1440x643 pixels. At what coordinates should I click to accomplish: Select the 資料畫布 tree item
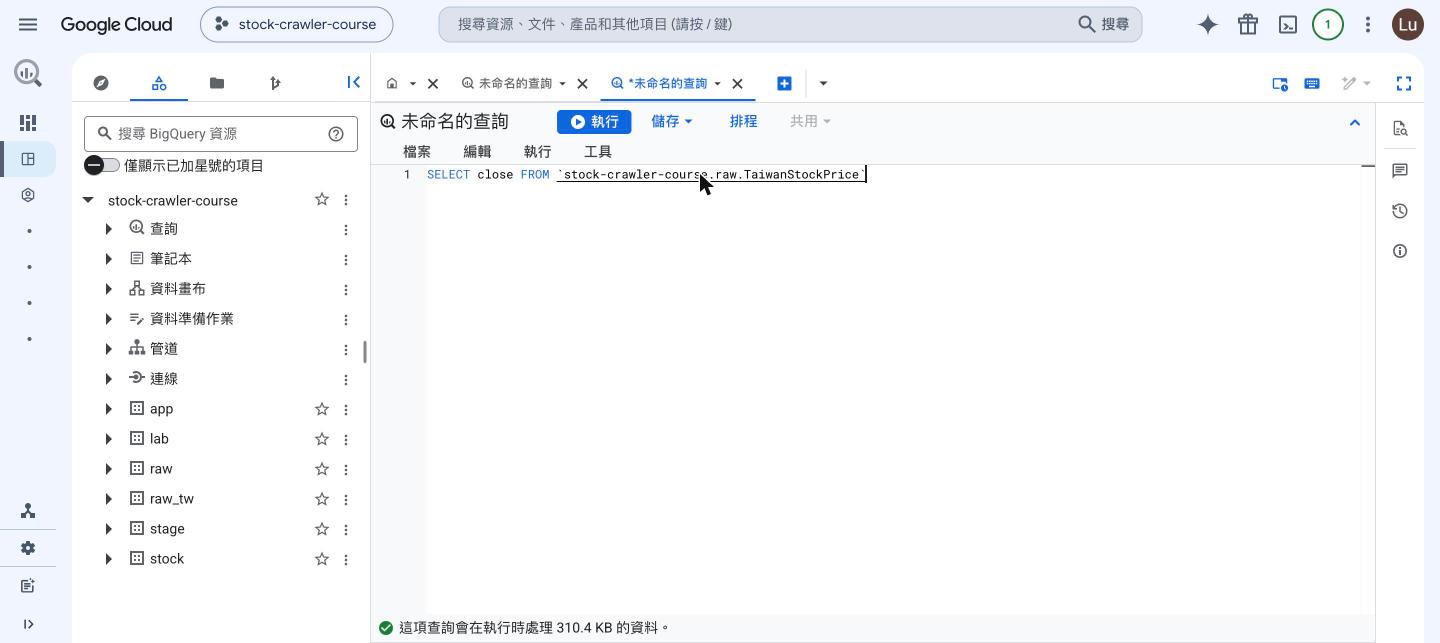pos(178,289)
